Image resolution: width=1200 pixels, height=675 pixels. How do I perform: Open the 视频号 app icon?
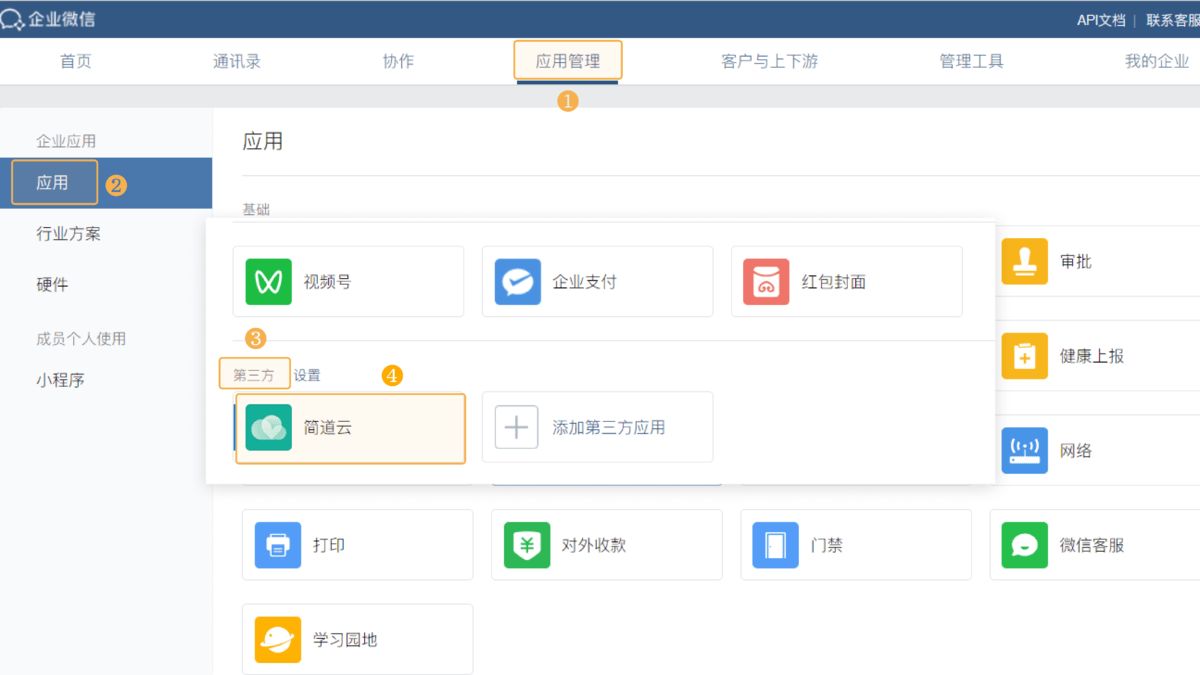[268, 282]
